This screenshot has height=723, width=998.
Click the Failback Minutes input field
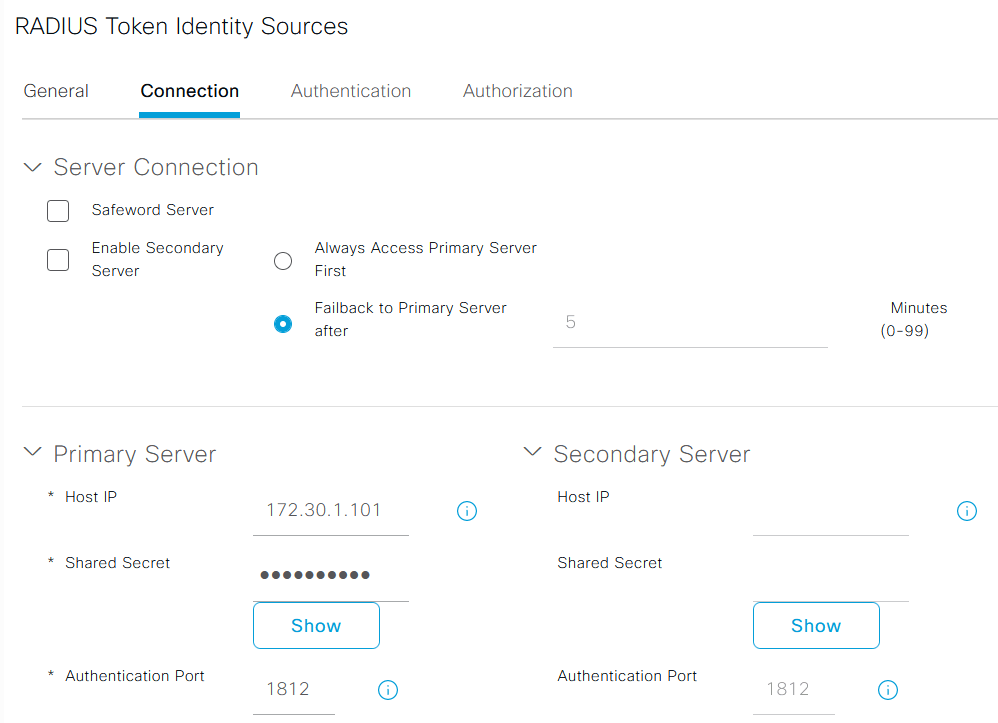click(x=690, y=323)
